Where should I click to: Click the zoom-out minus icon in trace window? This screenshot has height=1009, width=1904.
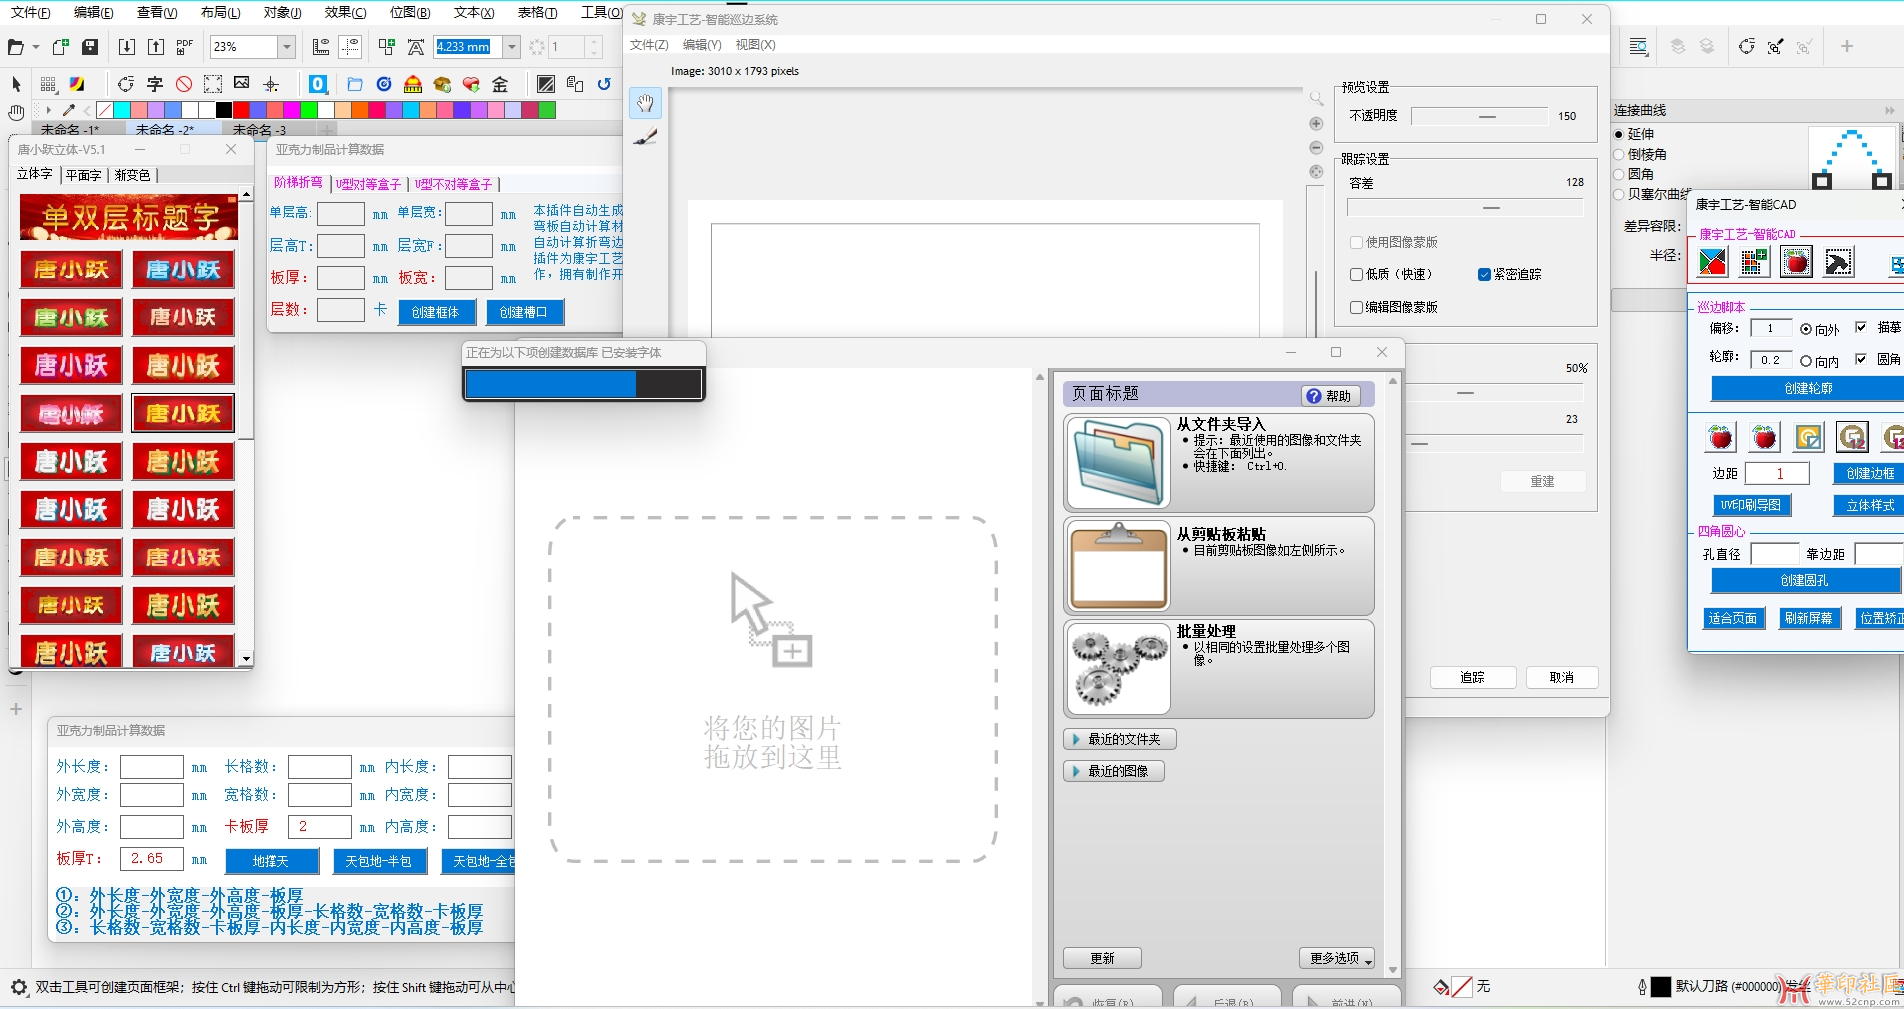[x=1316, y=148]
